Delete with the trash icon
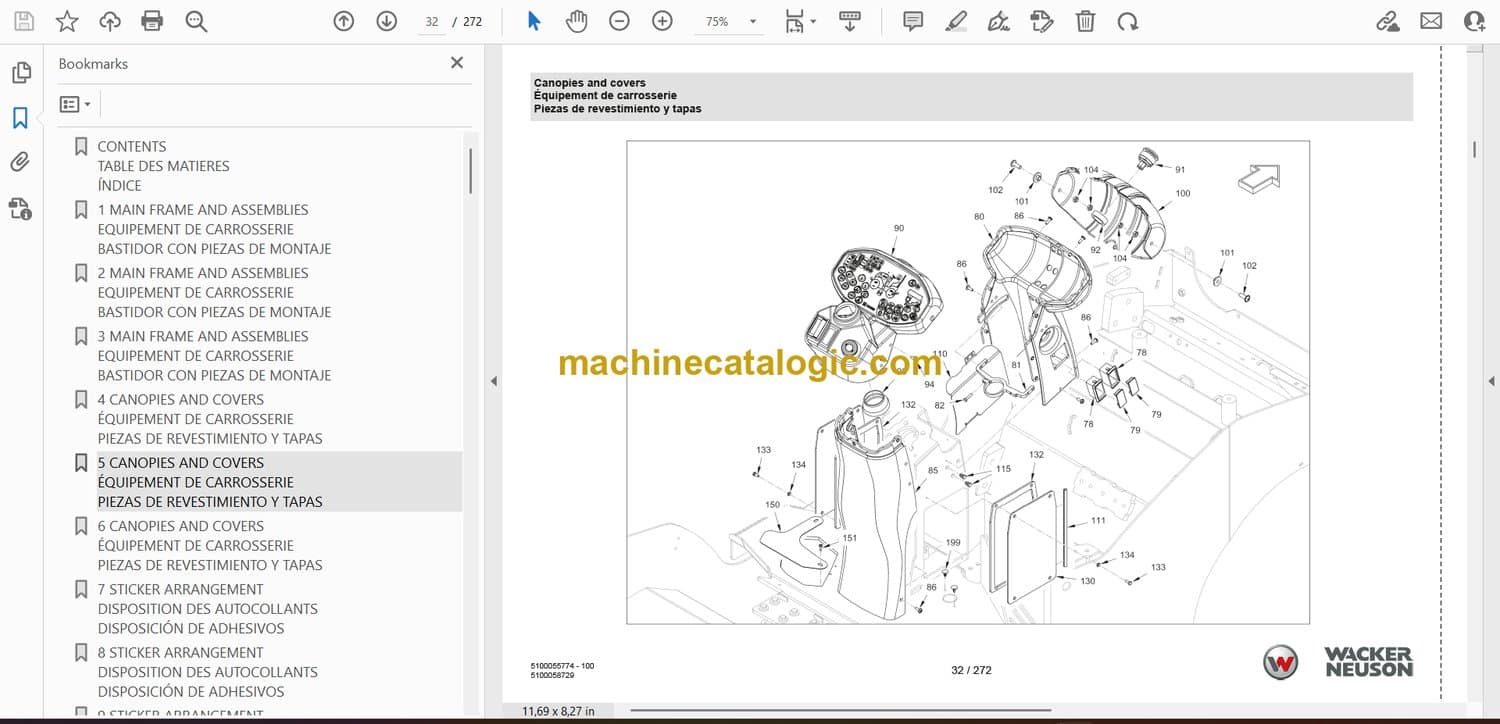The image size is (1500, 724). click(1085, 21)
